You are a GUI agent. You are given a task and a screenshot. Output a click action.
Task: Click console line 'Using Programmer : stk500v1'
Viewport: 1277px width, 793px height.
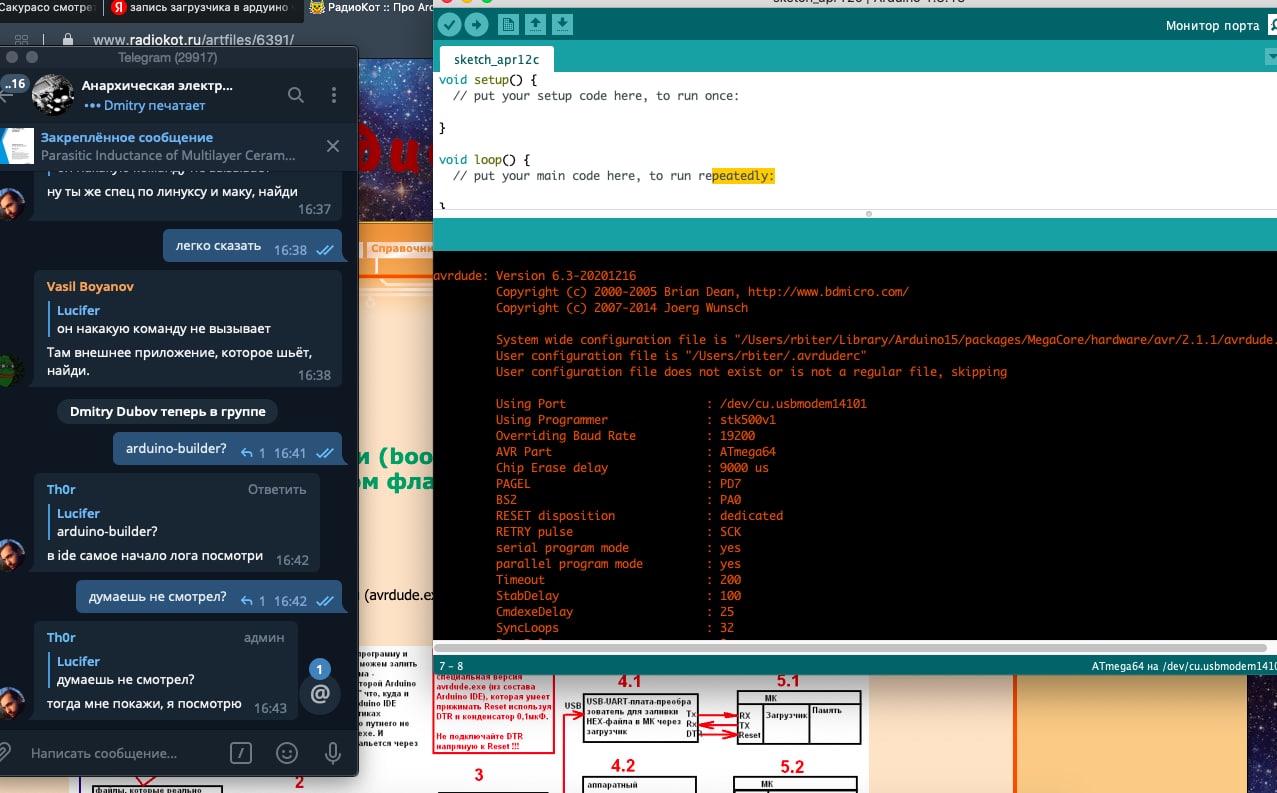click(x=636, y=420)
